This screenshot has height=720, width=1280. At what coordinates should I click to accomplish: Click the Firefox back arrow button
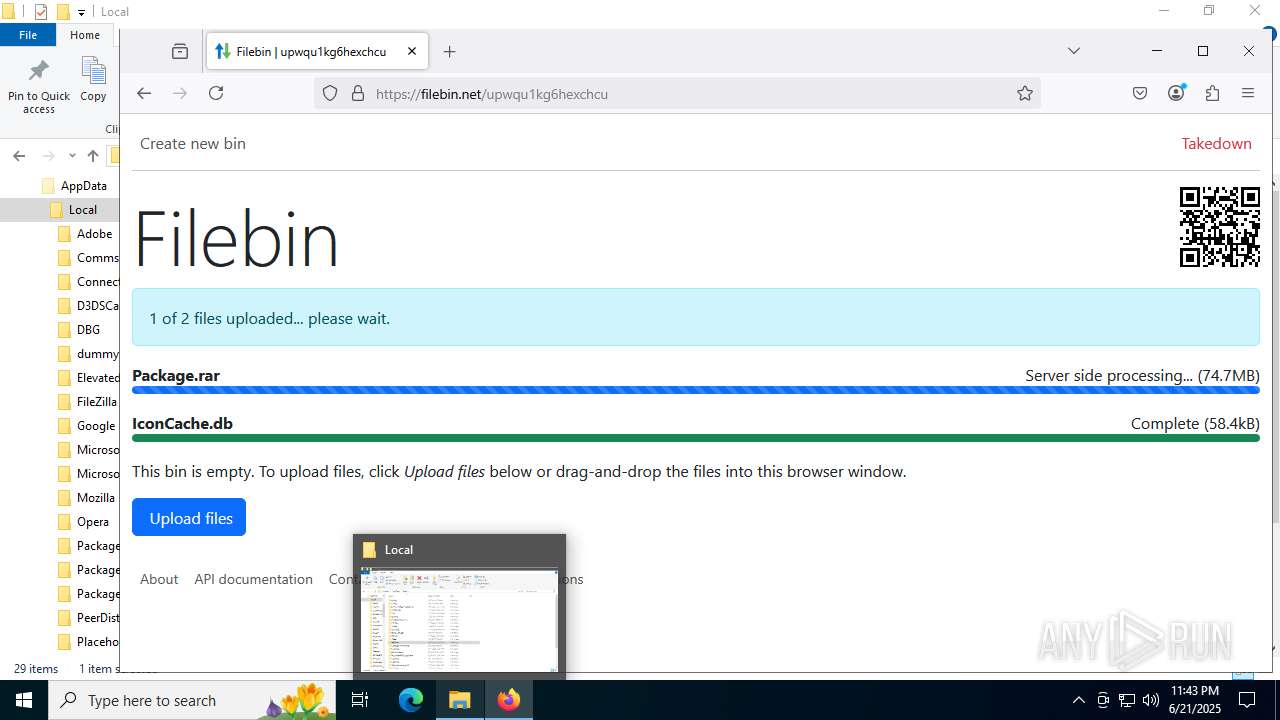(x=144, y=93)
